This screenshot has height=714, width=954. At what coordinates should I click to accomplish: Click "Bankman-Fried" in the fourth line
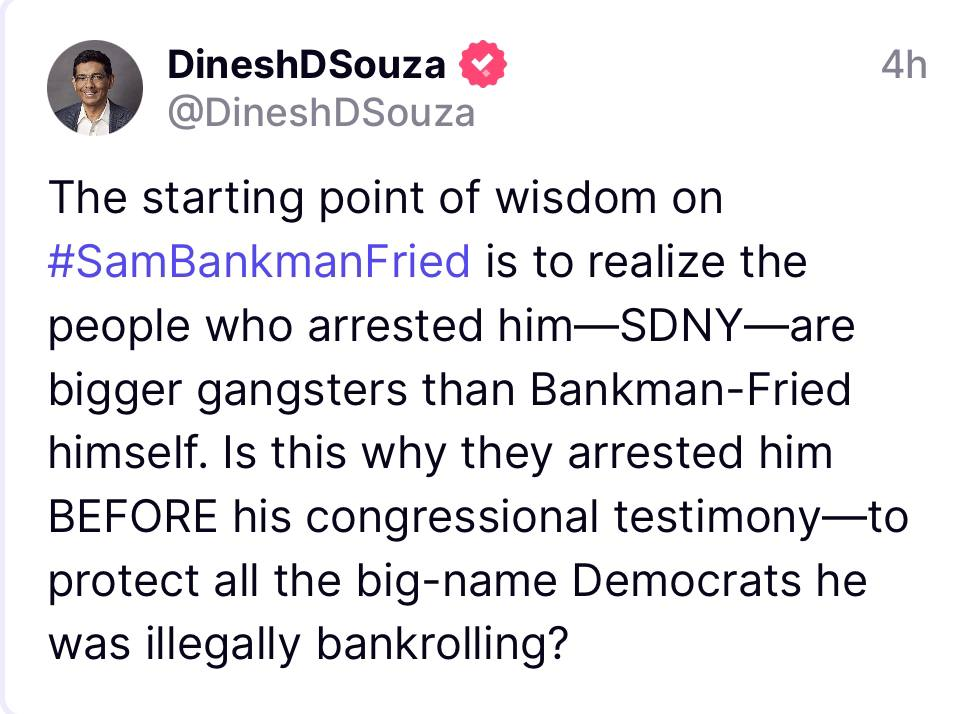[690, 390]
